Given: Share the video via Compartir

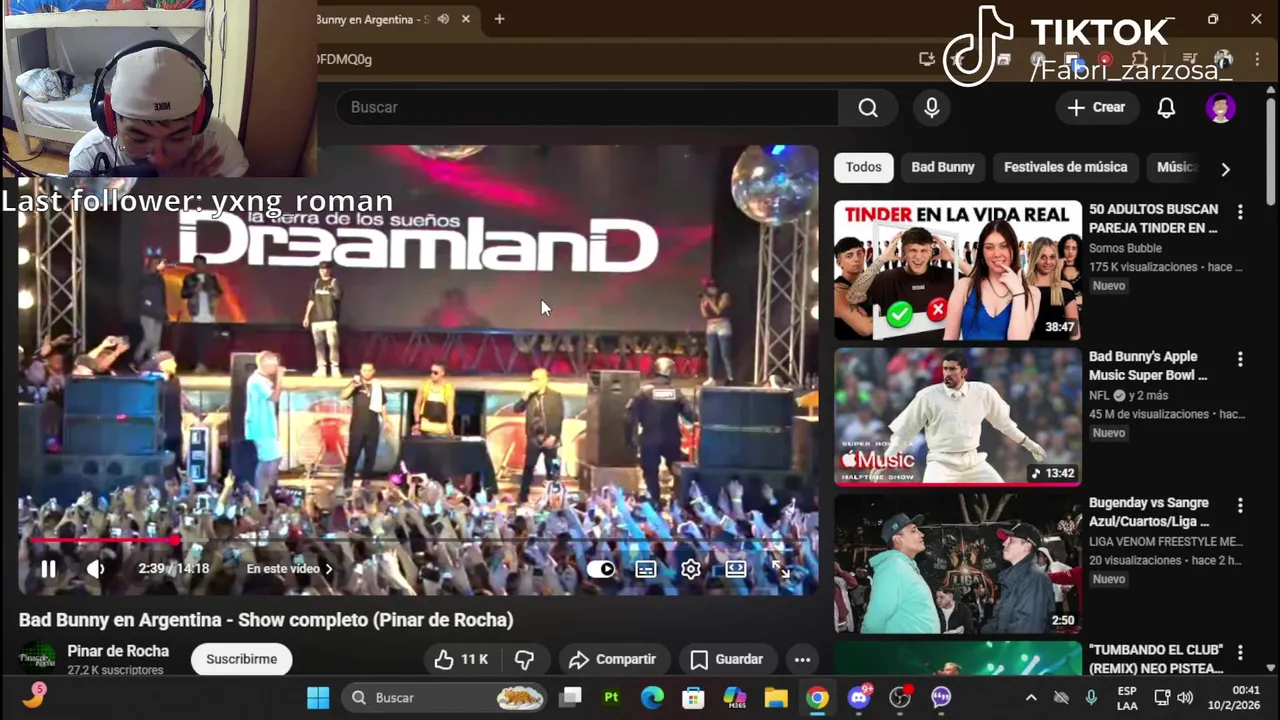Looking at the screenshot, I should click(x=612, y=659).
